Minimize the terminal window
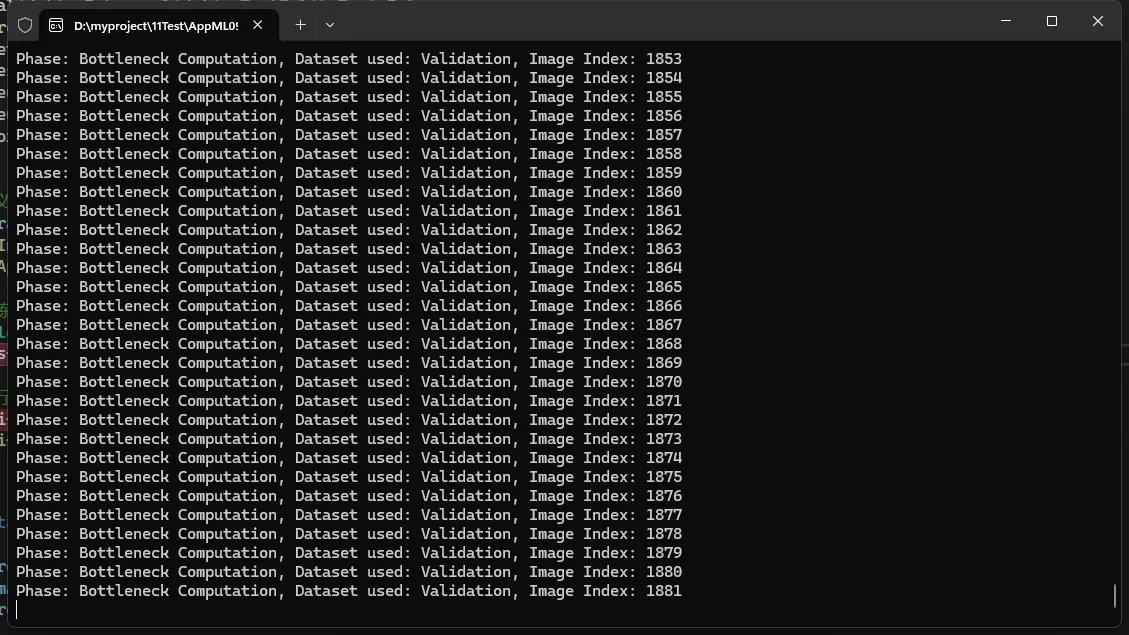The width and height of the screenshot is (1129, 635). pyautogui.click(x=1005, y=21)
